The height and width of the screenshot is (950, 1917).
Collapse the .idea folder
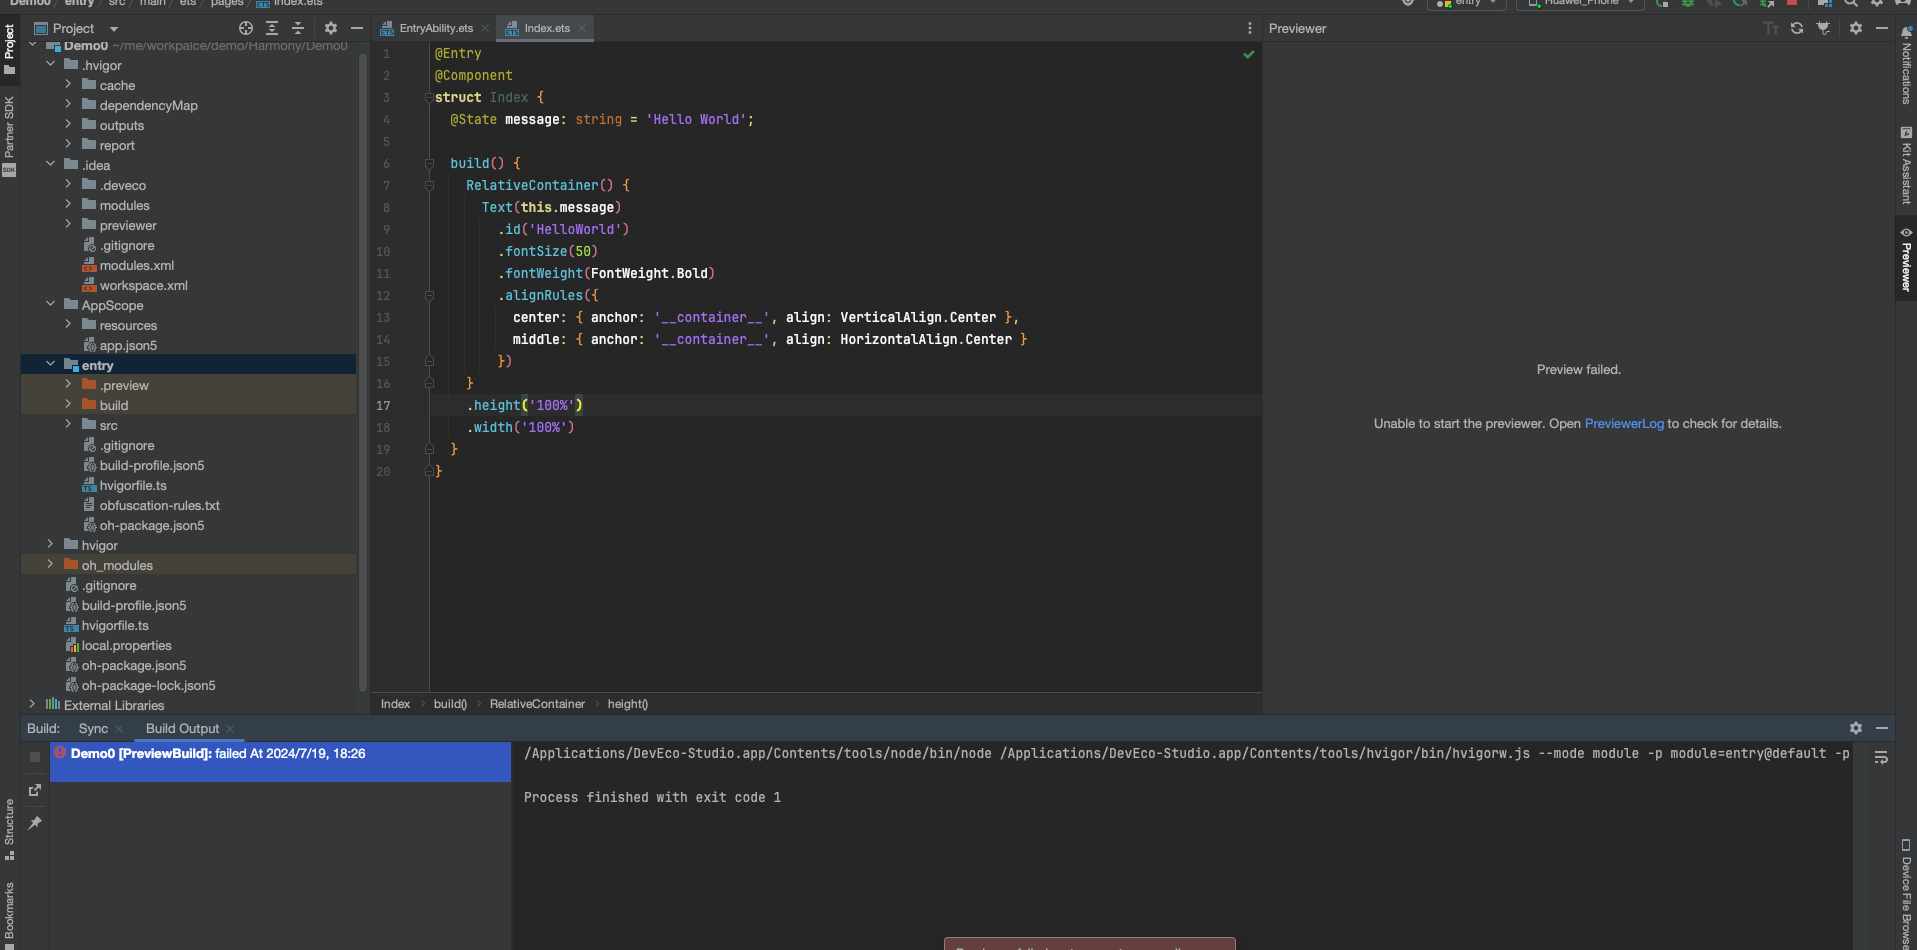pos(50,164)
